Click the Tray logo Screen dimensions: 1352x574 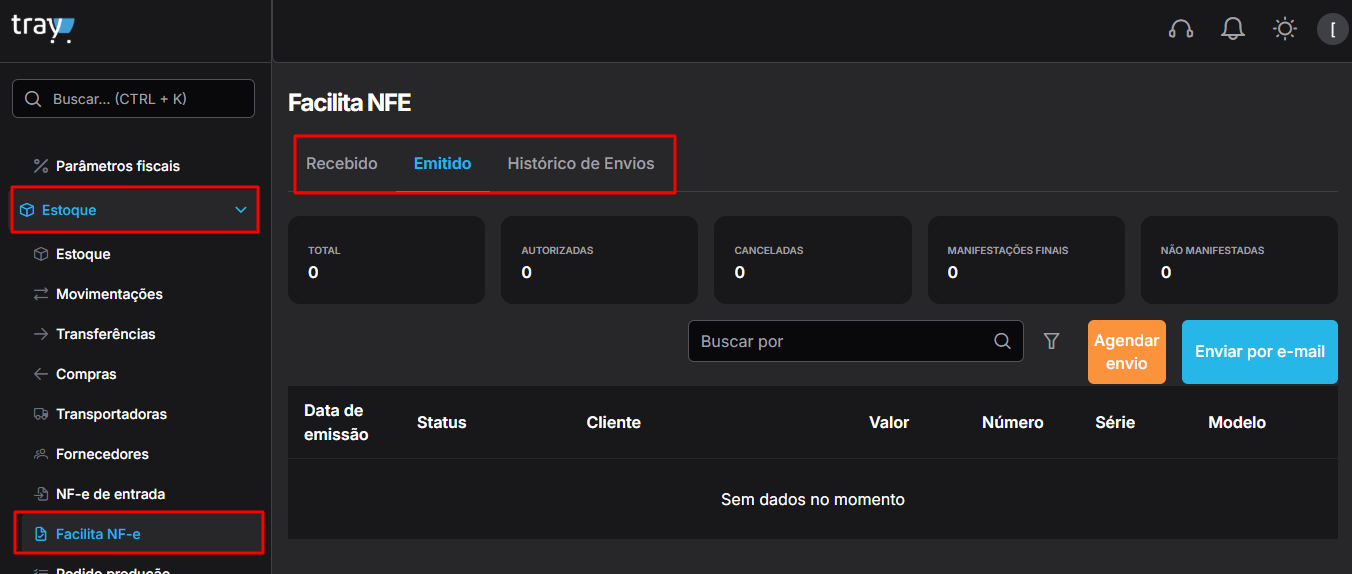pyautogui.click(x=42, y=28)
